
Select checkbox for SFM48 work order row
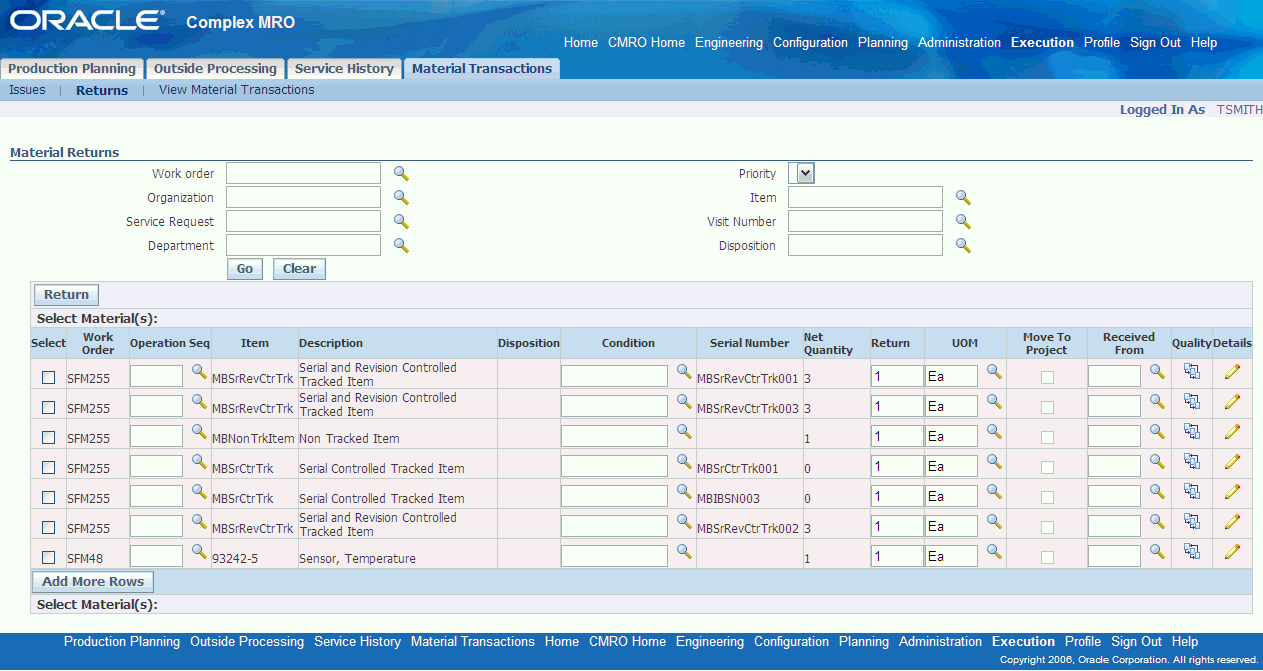[x=48, y=557]
